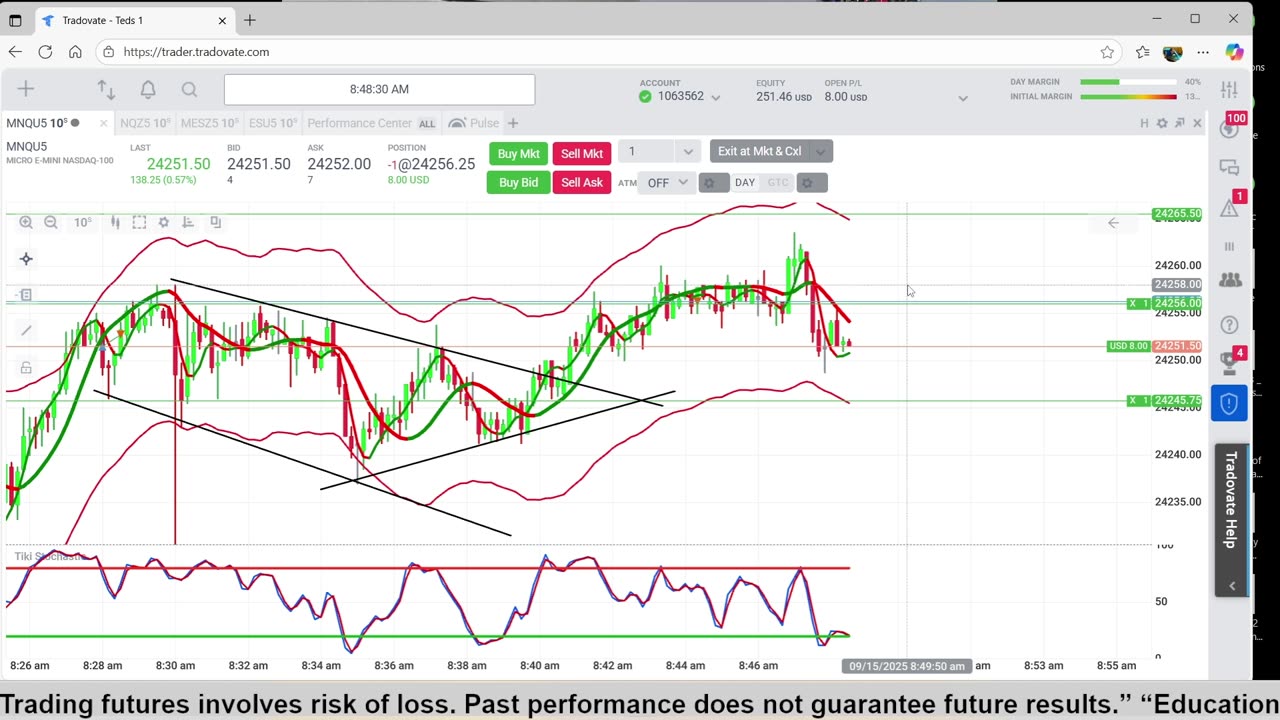Open the community people icon

(x=1230, y=281)
